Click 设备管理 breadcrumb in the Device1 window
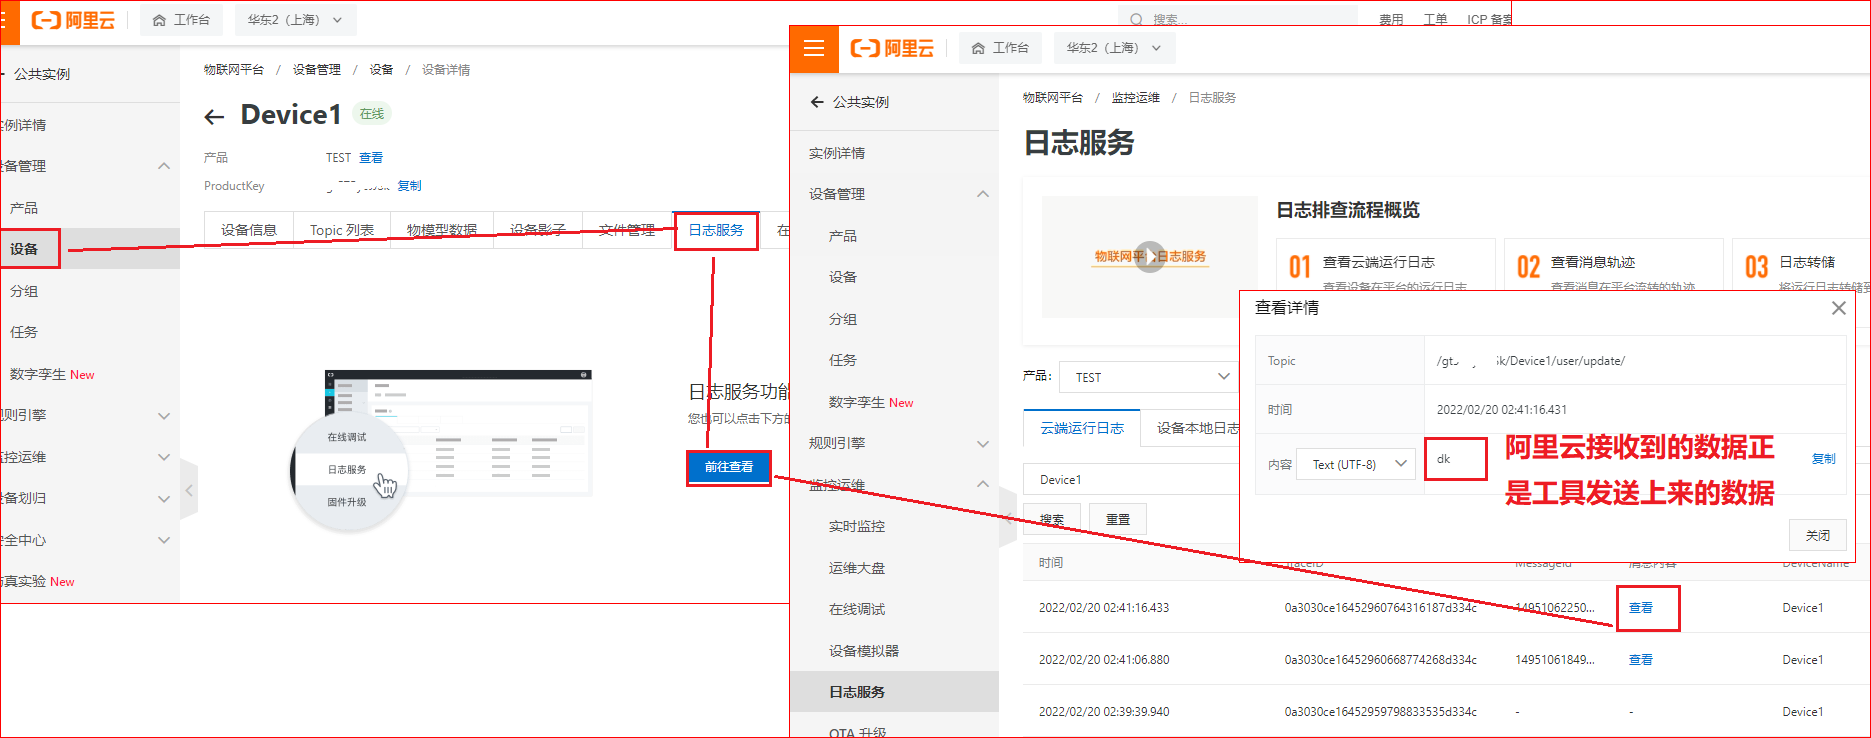 click(317, 70)
